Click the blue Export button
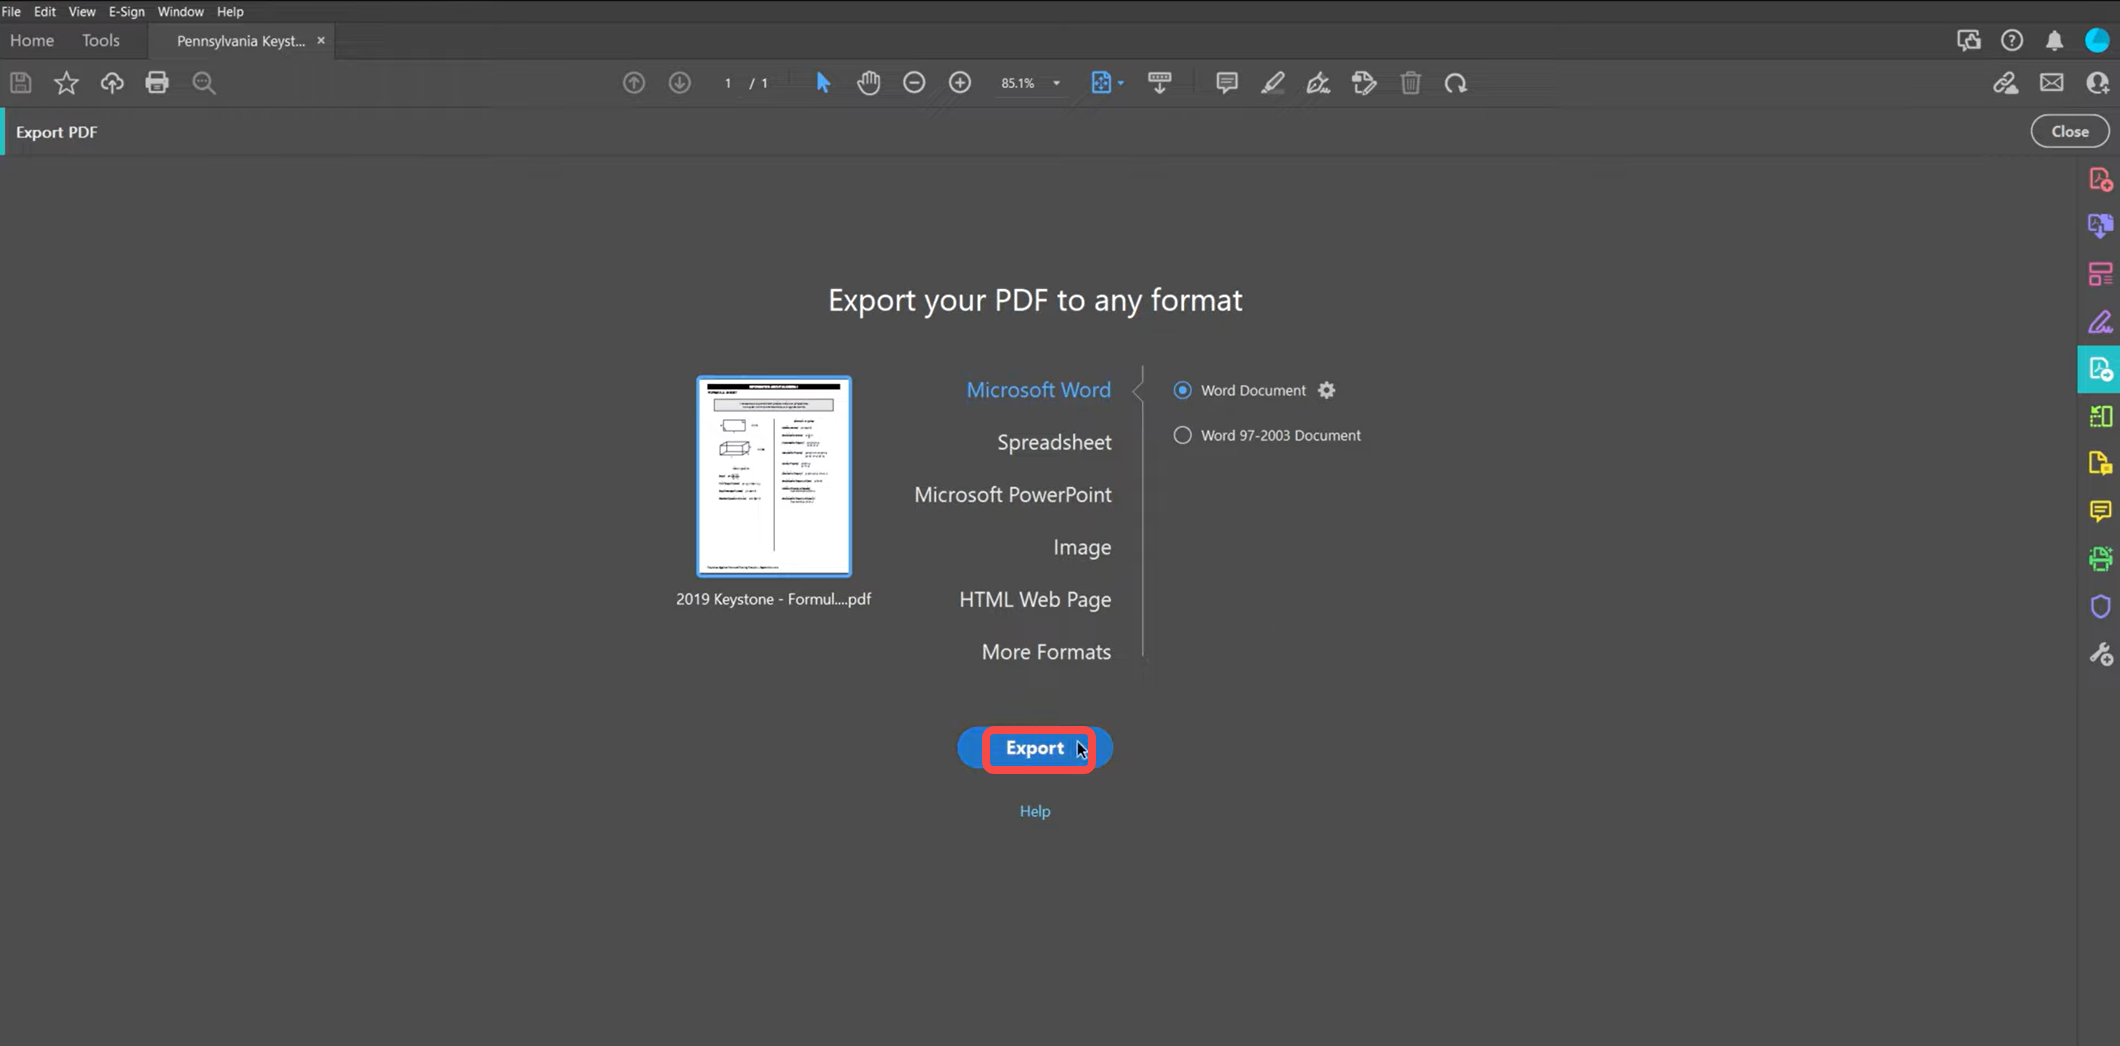Viewport: 2120px width, 1046px height. point(1035,748)
